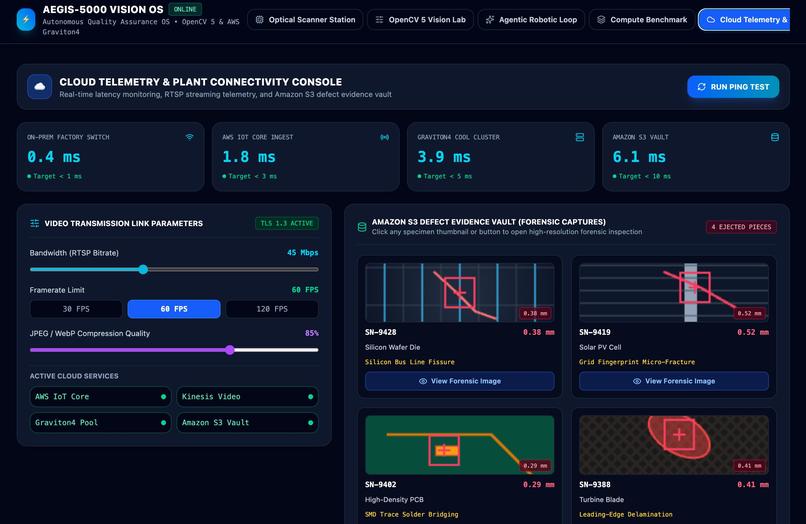Open the Agentic Robotic Loop tab
The image size is (806, 524).
[532, 20]
